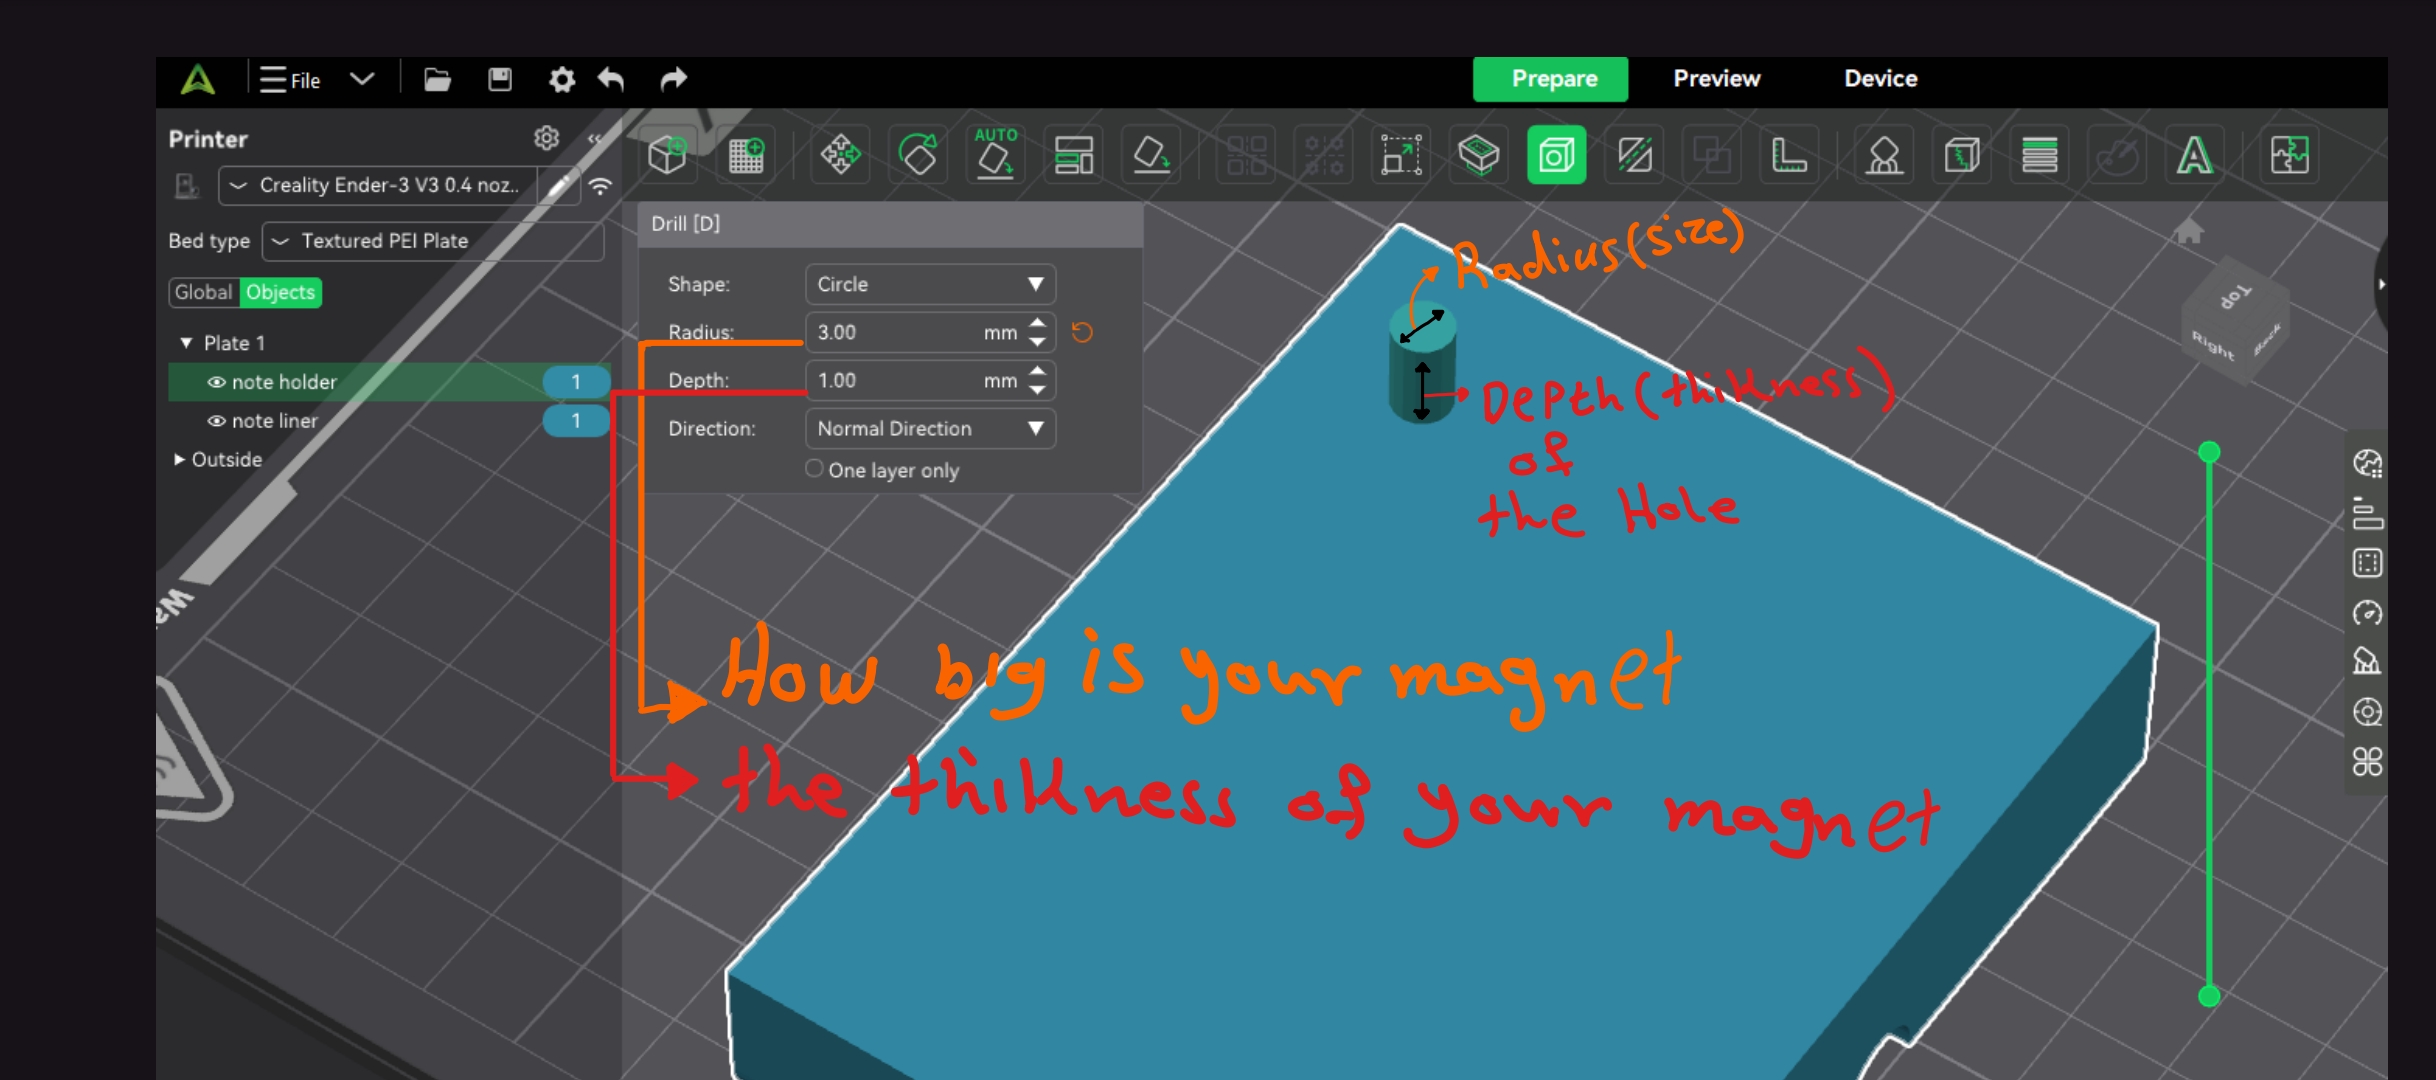Toggle visibility of note liner

[x=216, y=421]
